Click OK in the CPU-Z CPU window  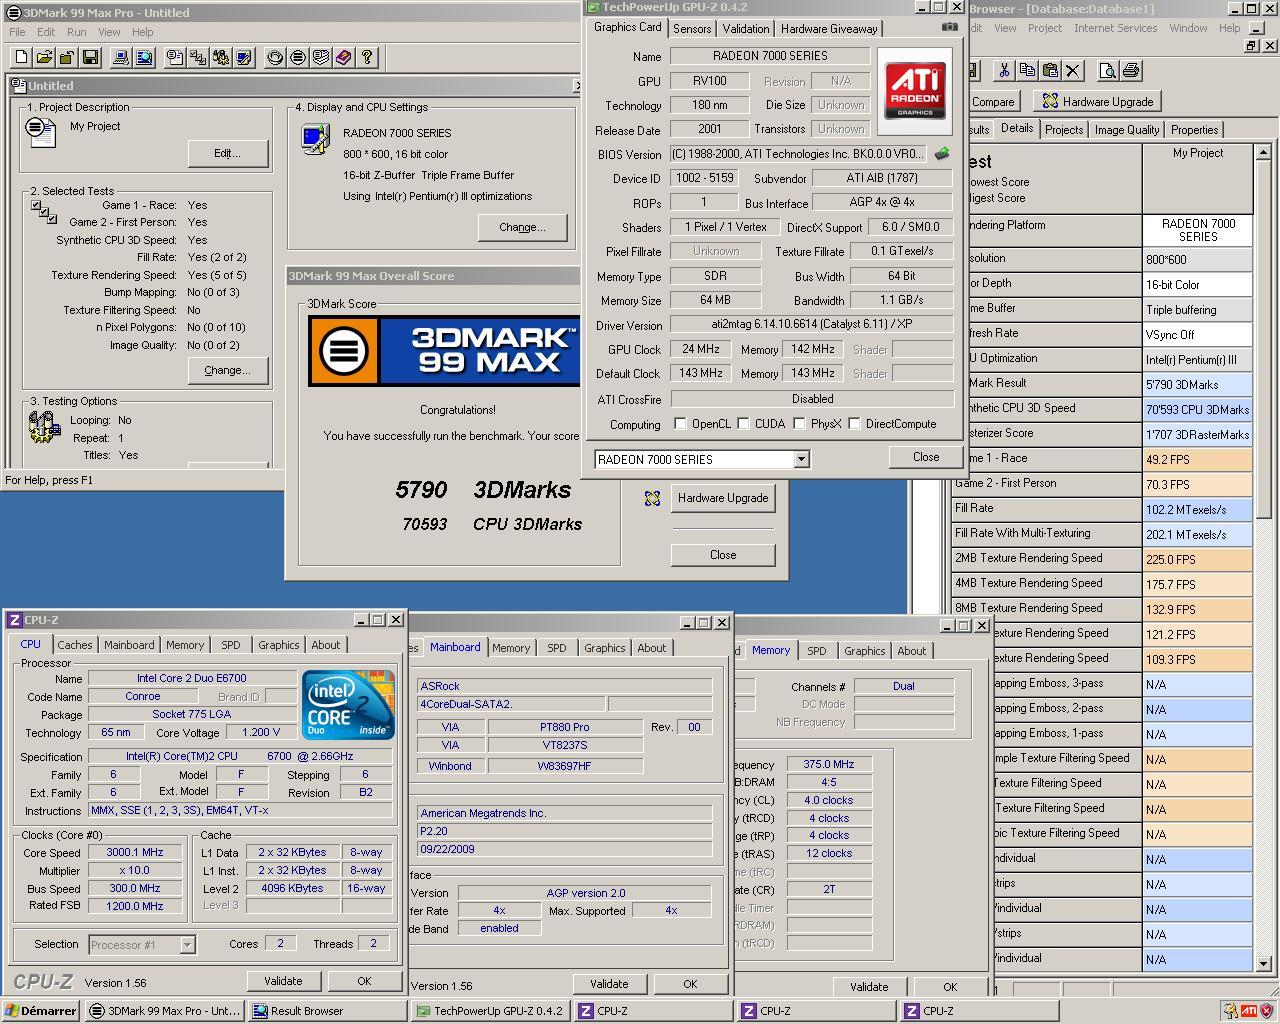[x=364, y=981]
